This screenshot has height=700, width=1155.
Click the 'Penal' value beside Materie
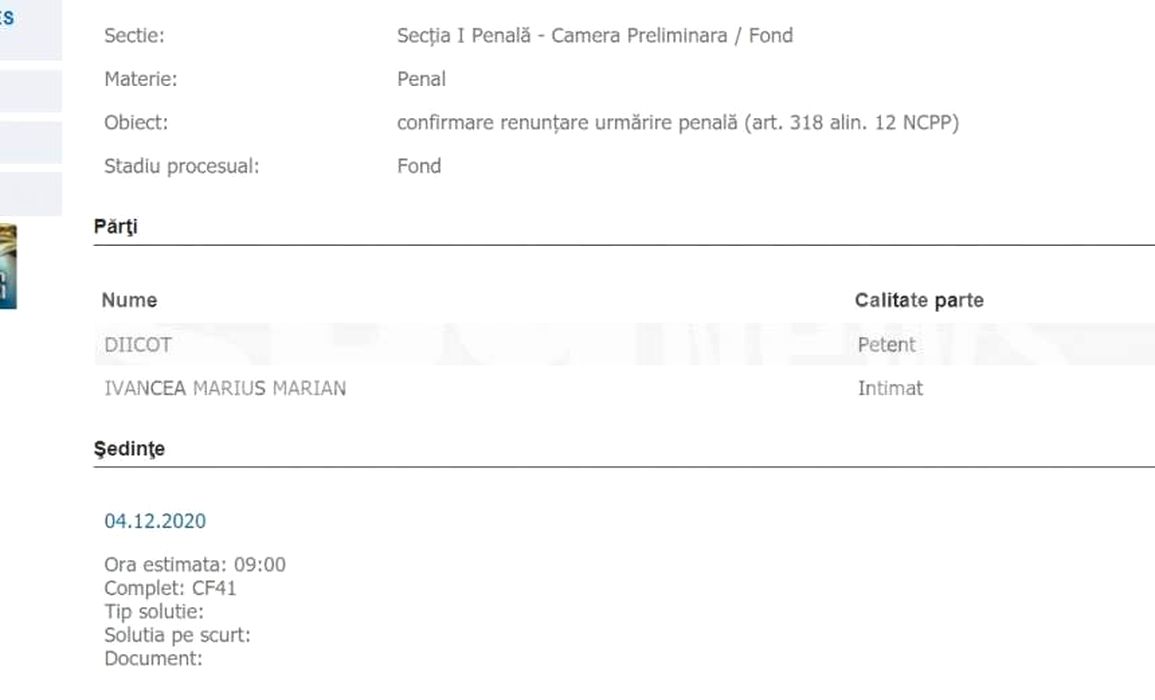(x=421, y=79)
